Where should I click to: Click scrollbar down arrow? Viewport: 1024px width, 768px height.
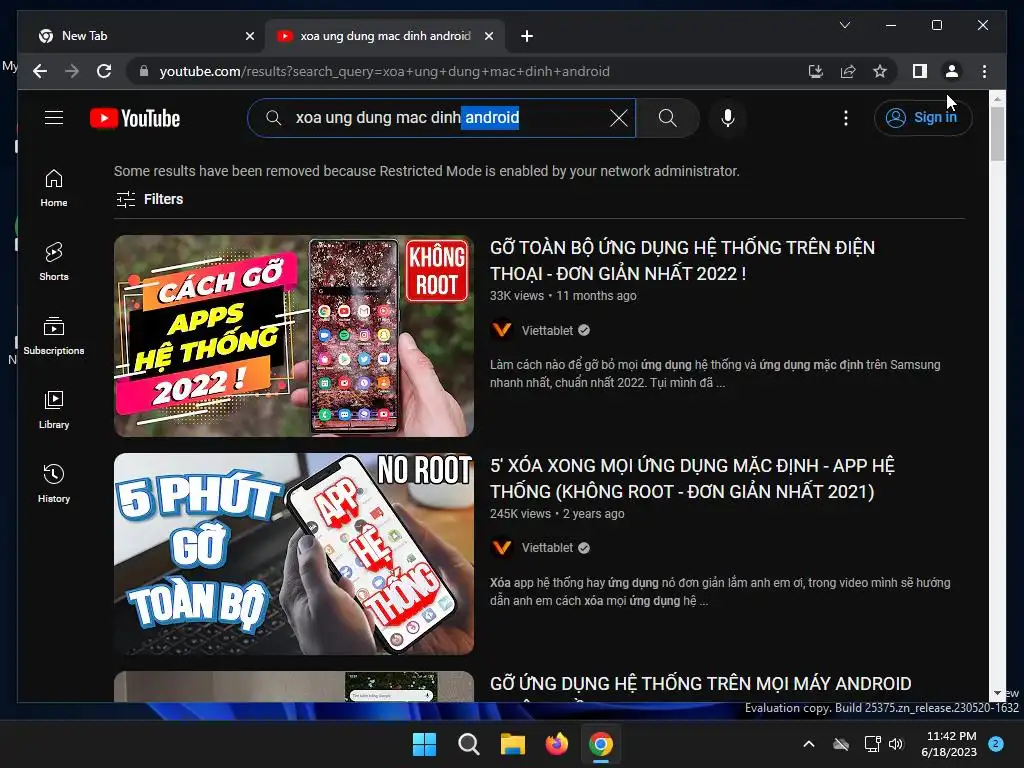[997, 694]
